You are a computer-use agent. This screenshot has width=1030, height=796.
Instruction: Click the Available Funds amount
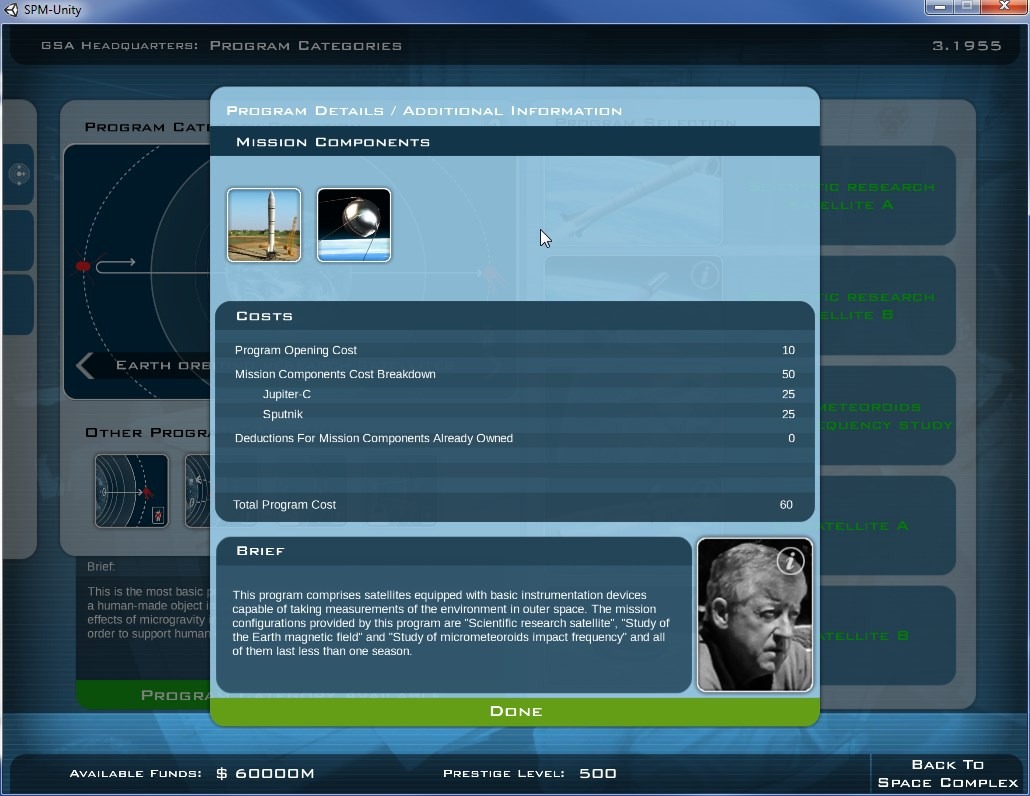[x=265, y=773]
